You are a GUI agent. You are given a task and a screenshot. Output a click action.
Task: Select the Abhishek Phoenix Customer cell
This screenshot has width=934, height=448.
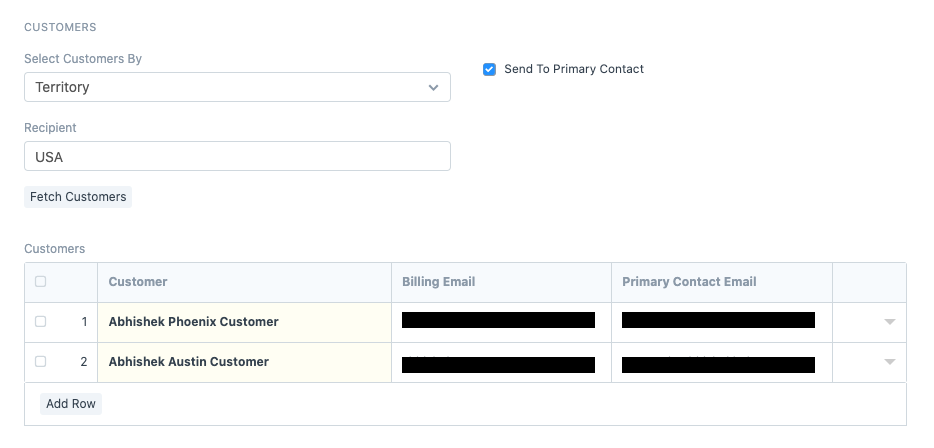243,322
